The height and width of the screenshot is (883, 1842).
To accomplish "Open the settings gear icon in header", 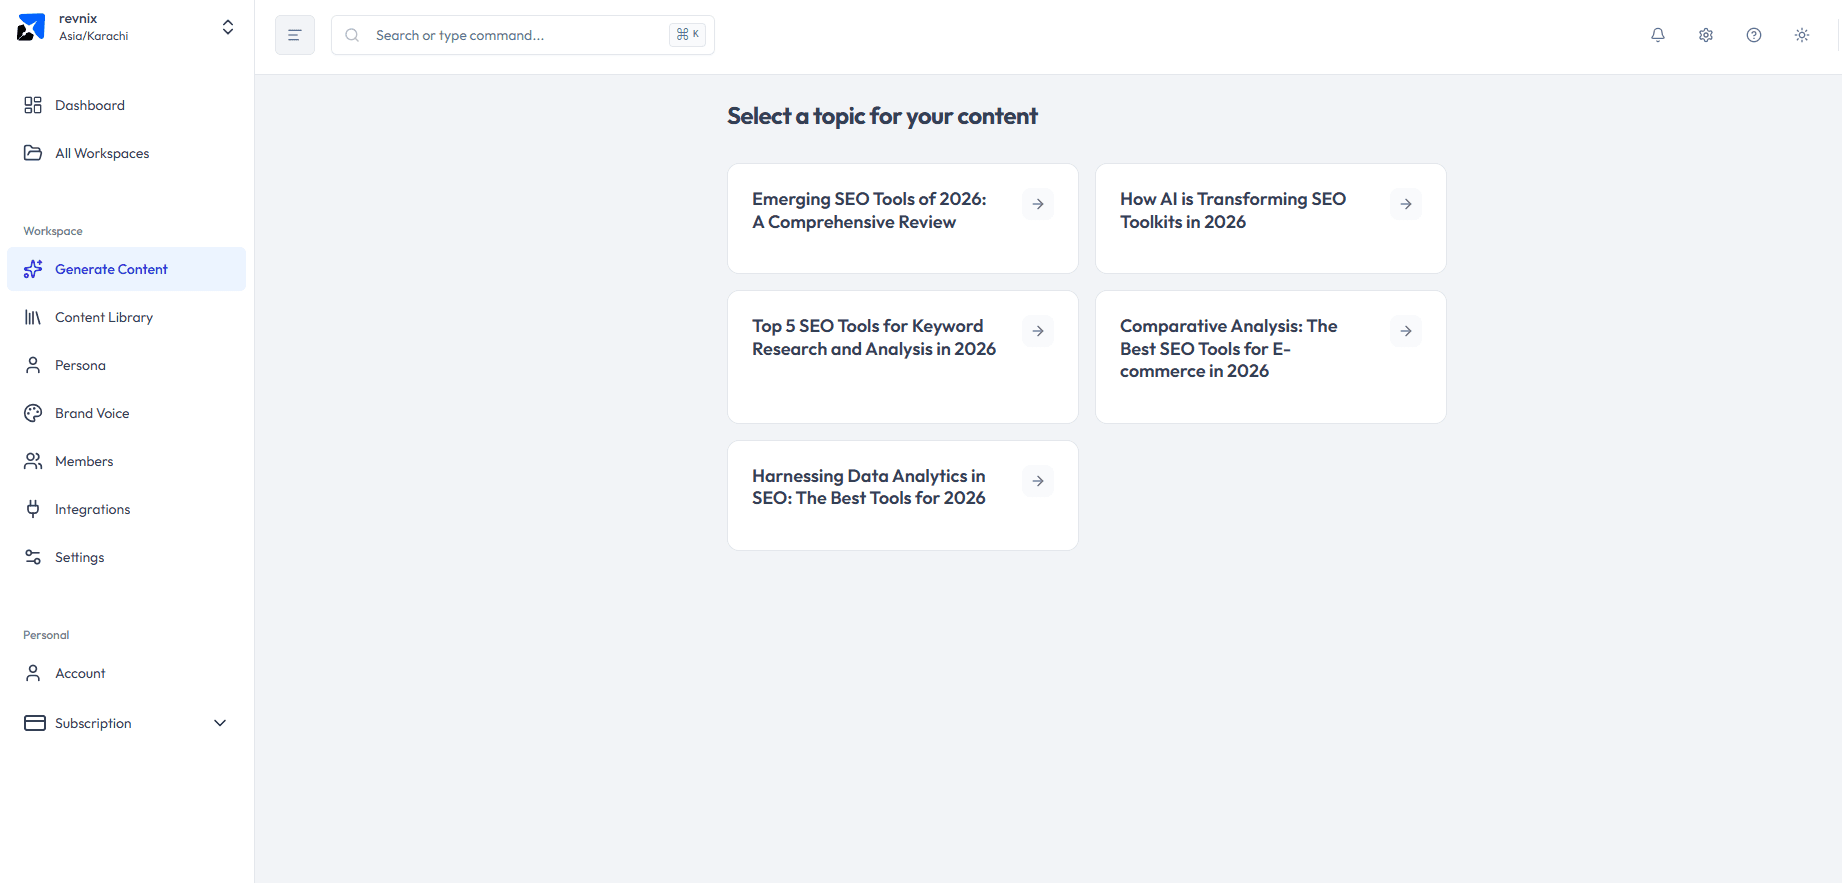I will pyautogui.click(x=1706, y=35).
